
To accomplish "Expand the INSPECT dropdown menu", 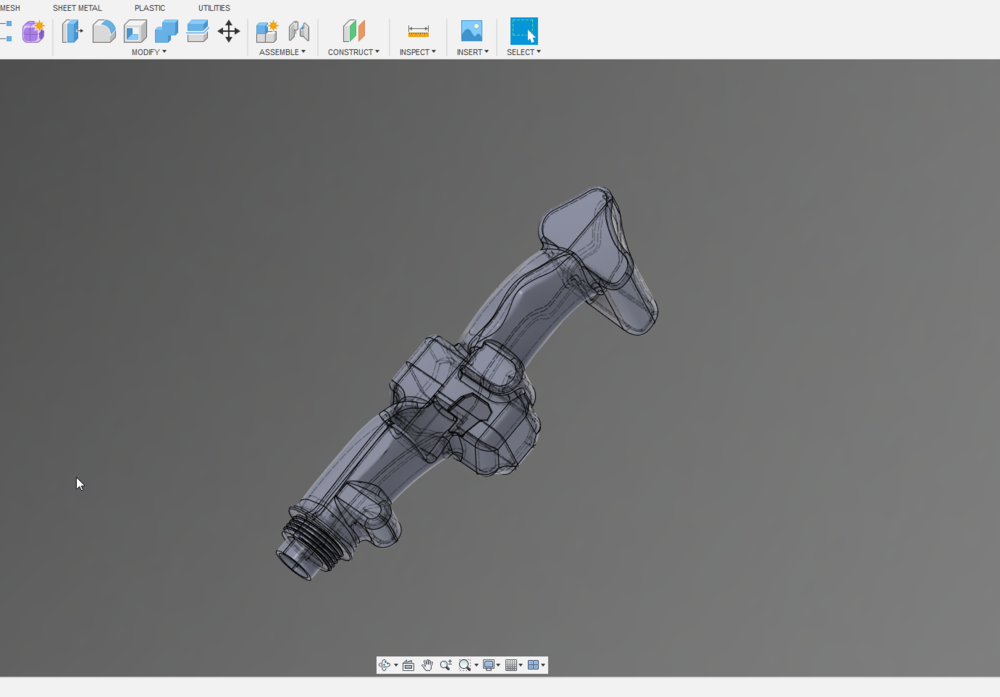I will click(418, 52).
